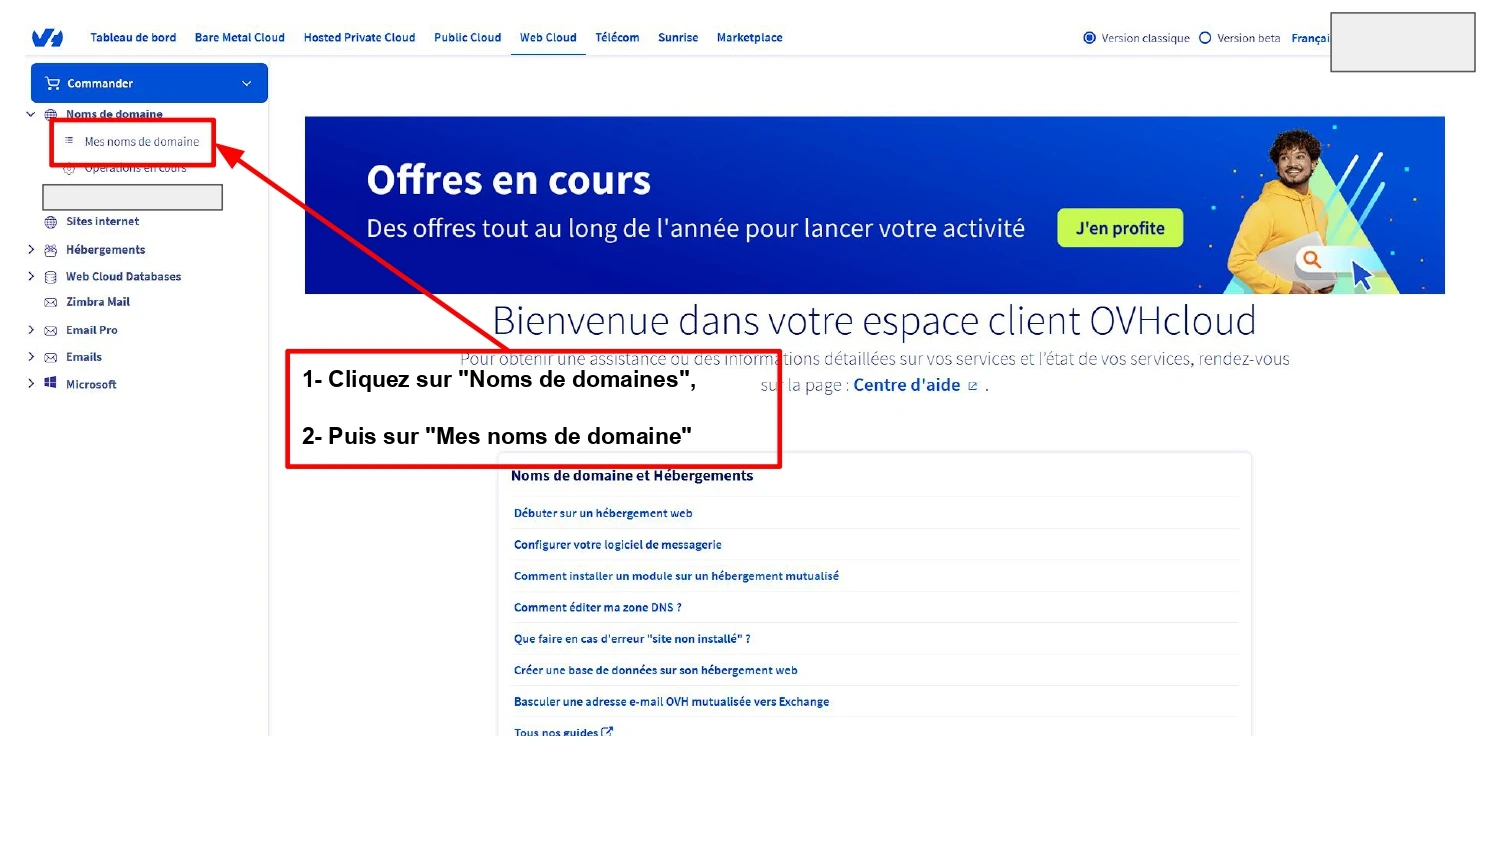Click the Hébergements icon in the sidebar

[51, 249]
